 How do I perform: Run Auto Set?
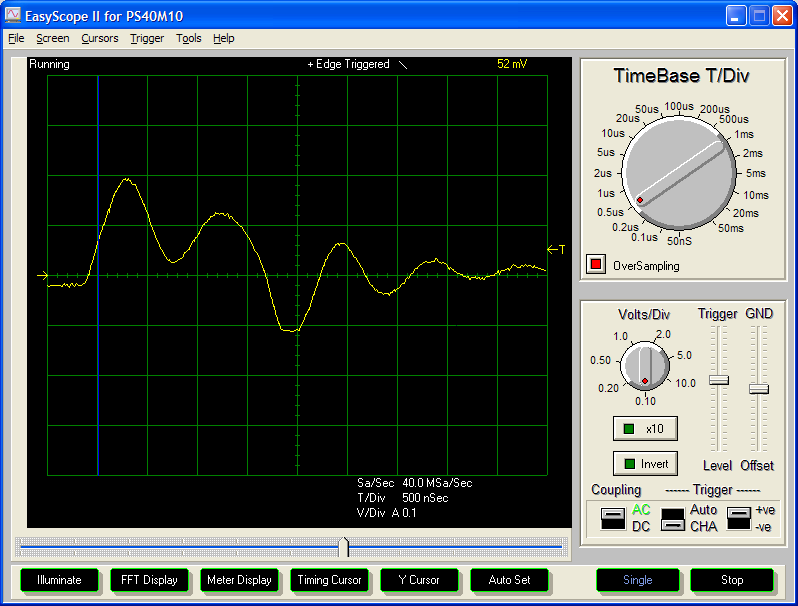click(509, 580)
